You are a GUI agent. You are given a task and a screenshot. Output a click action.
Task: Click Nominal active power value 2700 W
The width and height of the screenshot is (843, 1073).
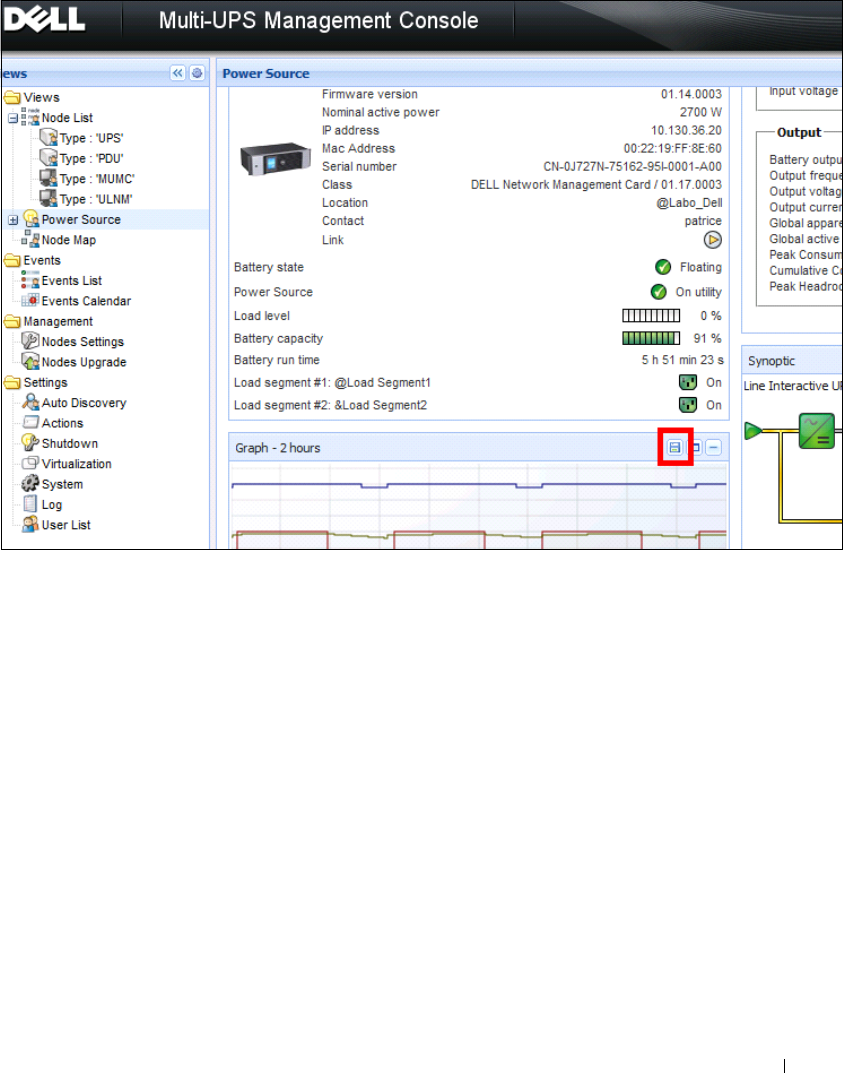(x=701, y=112)
